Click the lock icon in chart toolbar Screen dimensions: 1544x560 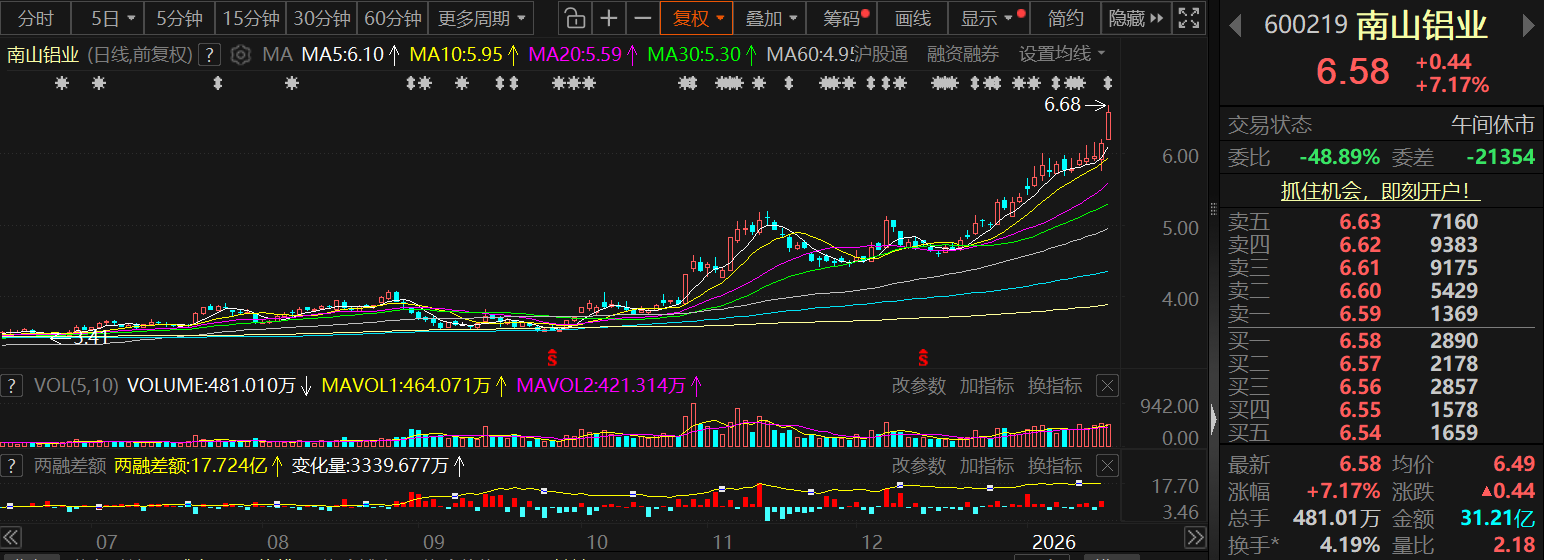[573, 18]
